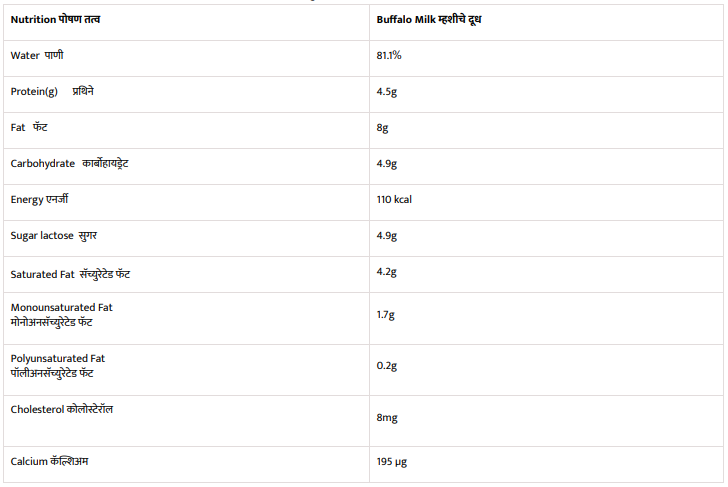This screenshot has height=487, width=728.
Task: Click the 1.7g monounsaturated fat value
Action: (x=386, y=315)
